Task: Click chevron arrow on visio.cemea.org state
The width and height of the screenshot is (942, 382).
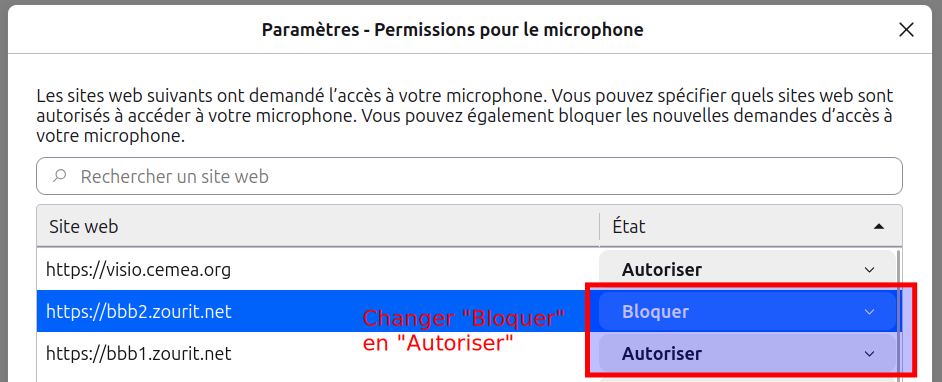Action: (x=869, y=270)
